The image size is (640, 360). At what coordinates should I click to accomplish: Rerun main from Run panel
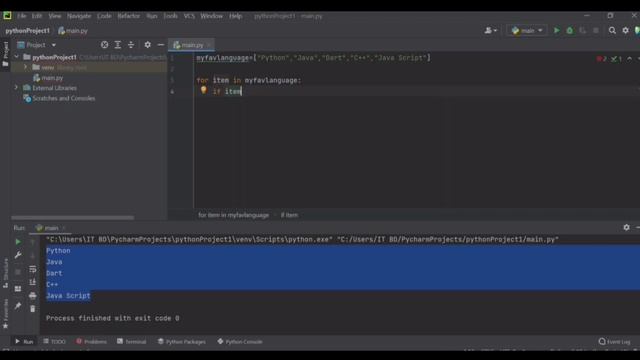(18, 242)
